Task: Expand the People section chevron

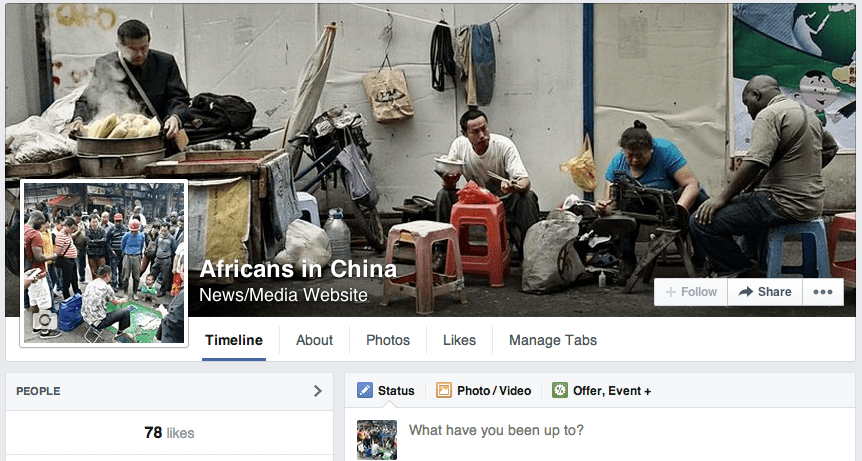Action: [318, 391]
